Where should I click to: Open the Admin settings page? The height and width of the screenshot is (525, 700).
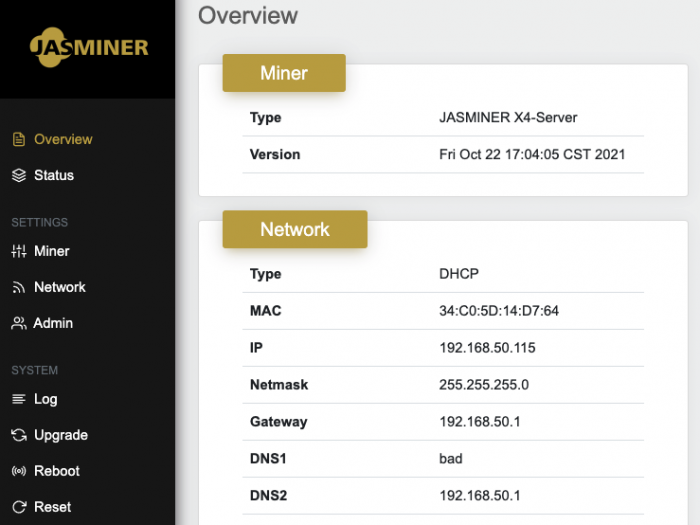(x=53, y=323)
